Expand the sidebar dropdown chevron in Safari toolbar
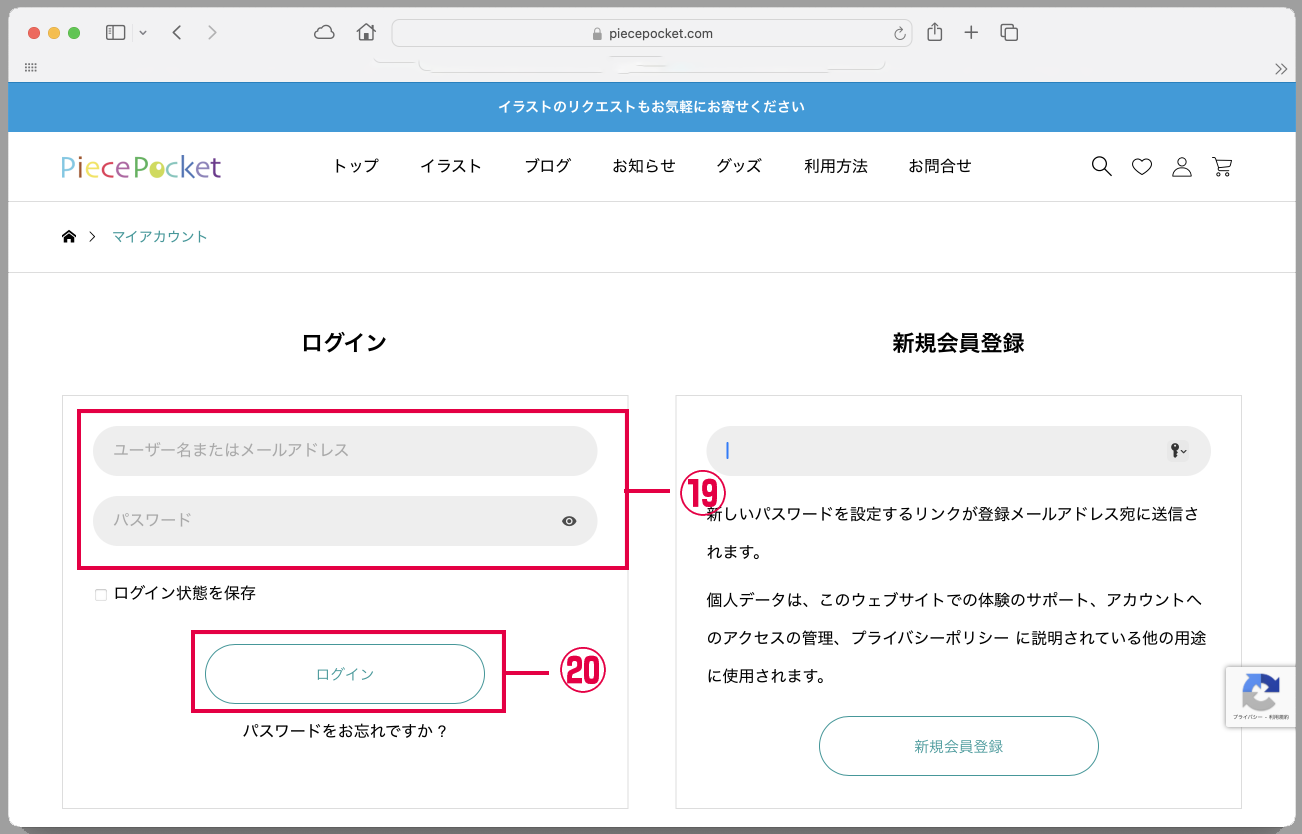The image size is (1302, 834). pos(143,33)
